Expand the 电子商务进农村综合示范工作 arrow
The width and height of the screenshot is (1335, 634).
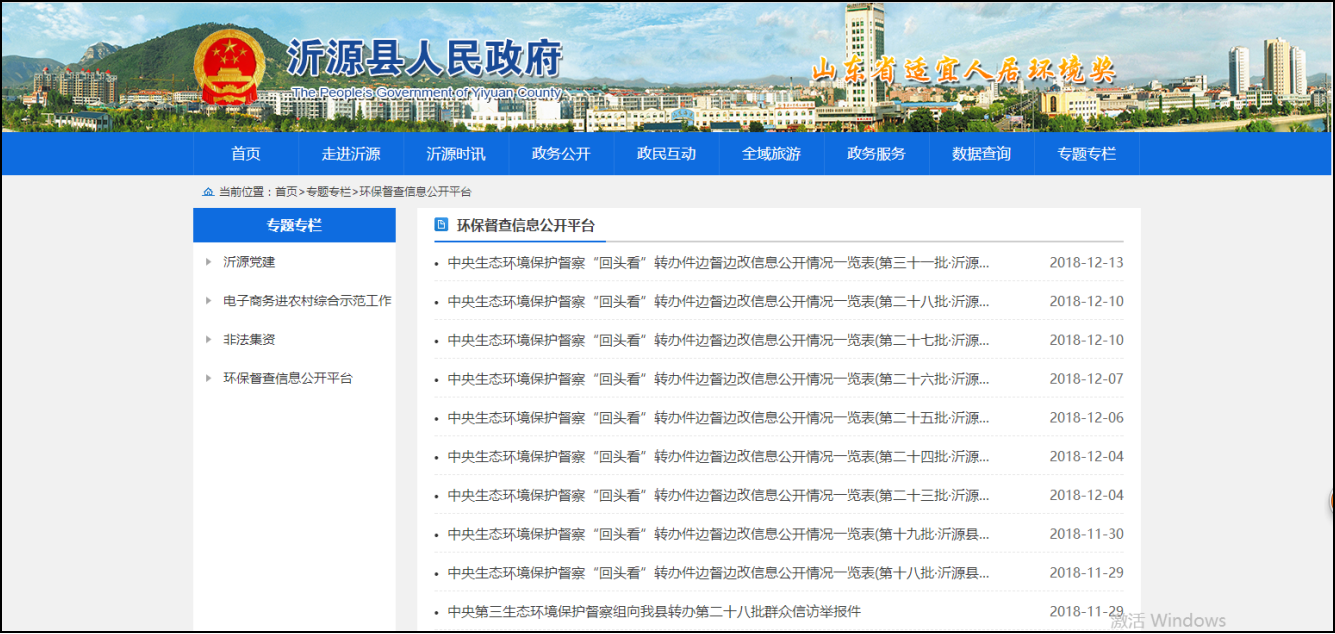pyautogui.click(x=208, y=301)
